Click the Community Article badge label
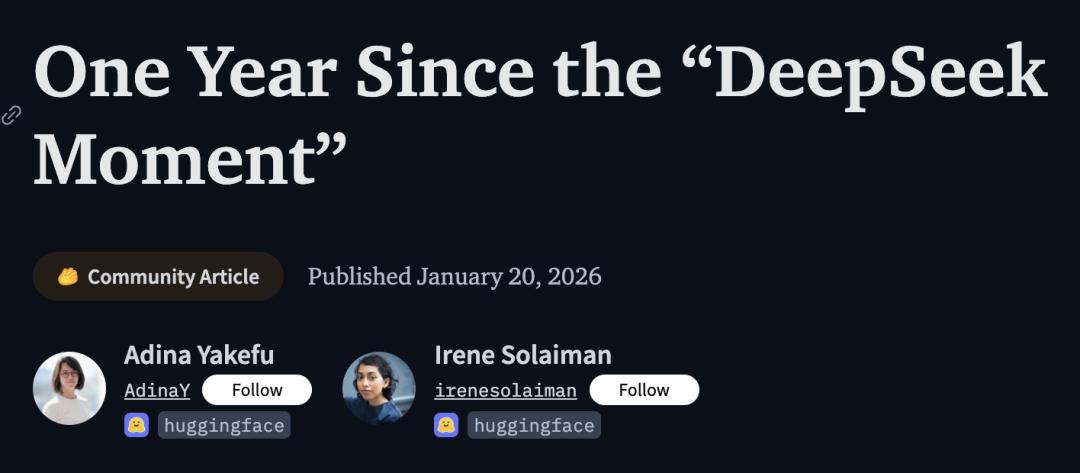This screenshot has width=1080, height=473. (x=173, y=277)
